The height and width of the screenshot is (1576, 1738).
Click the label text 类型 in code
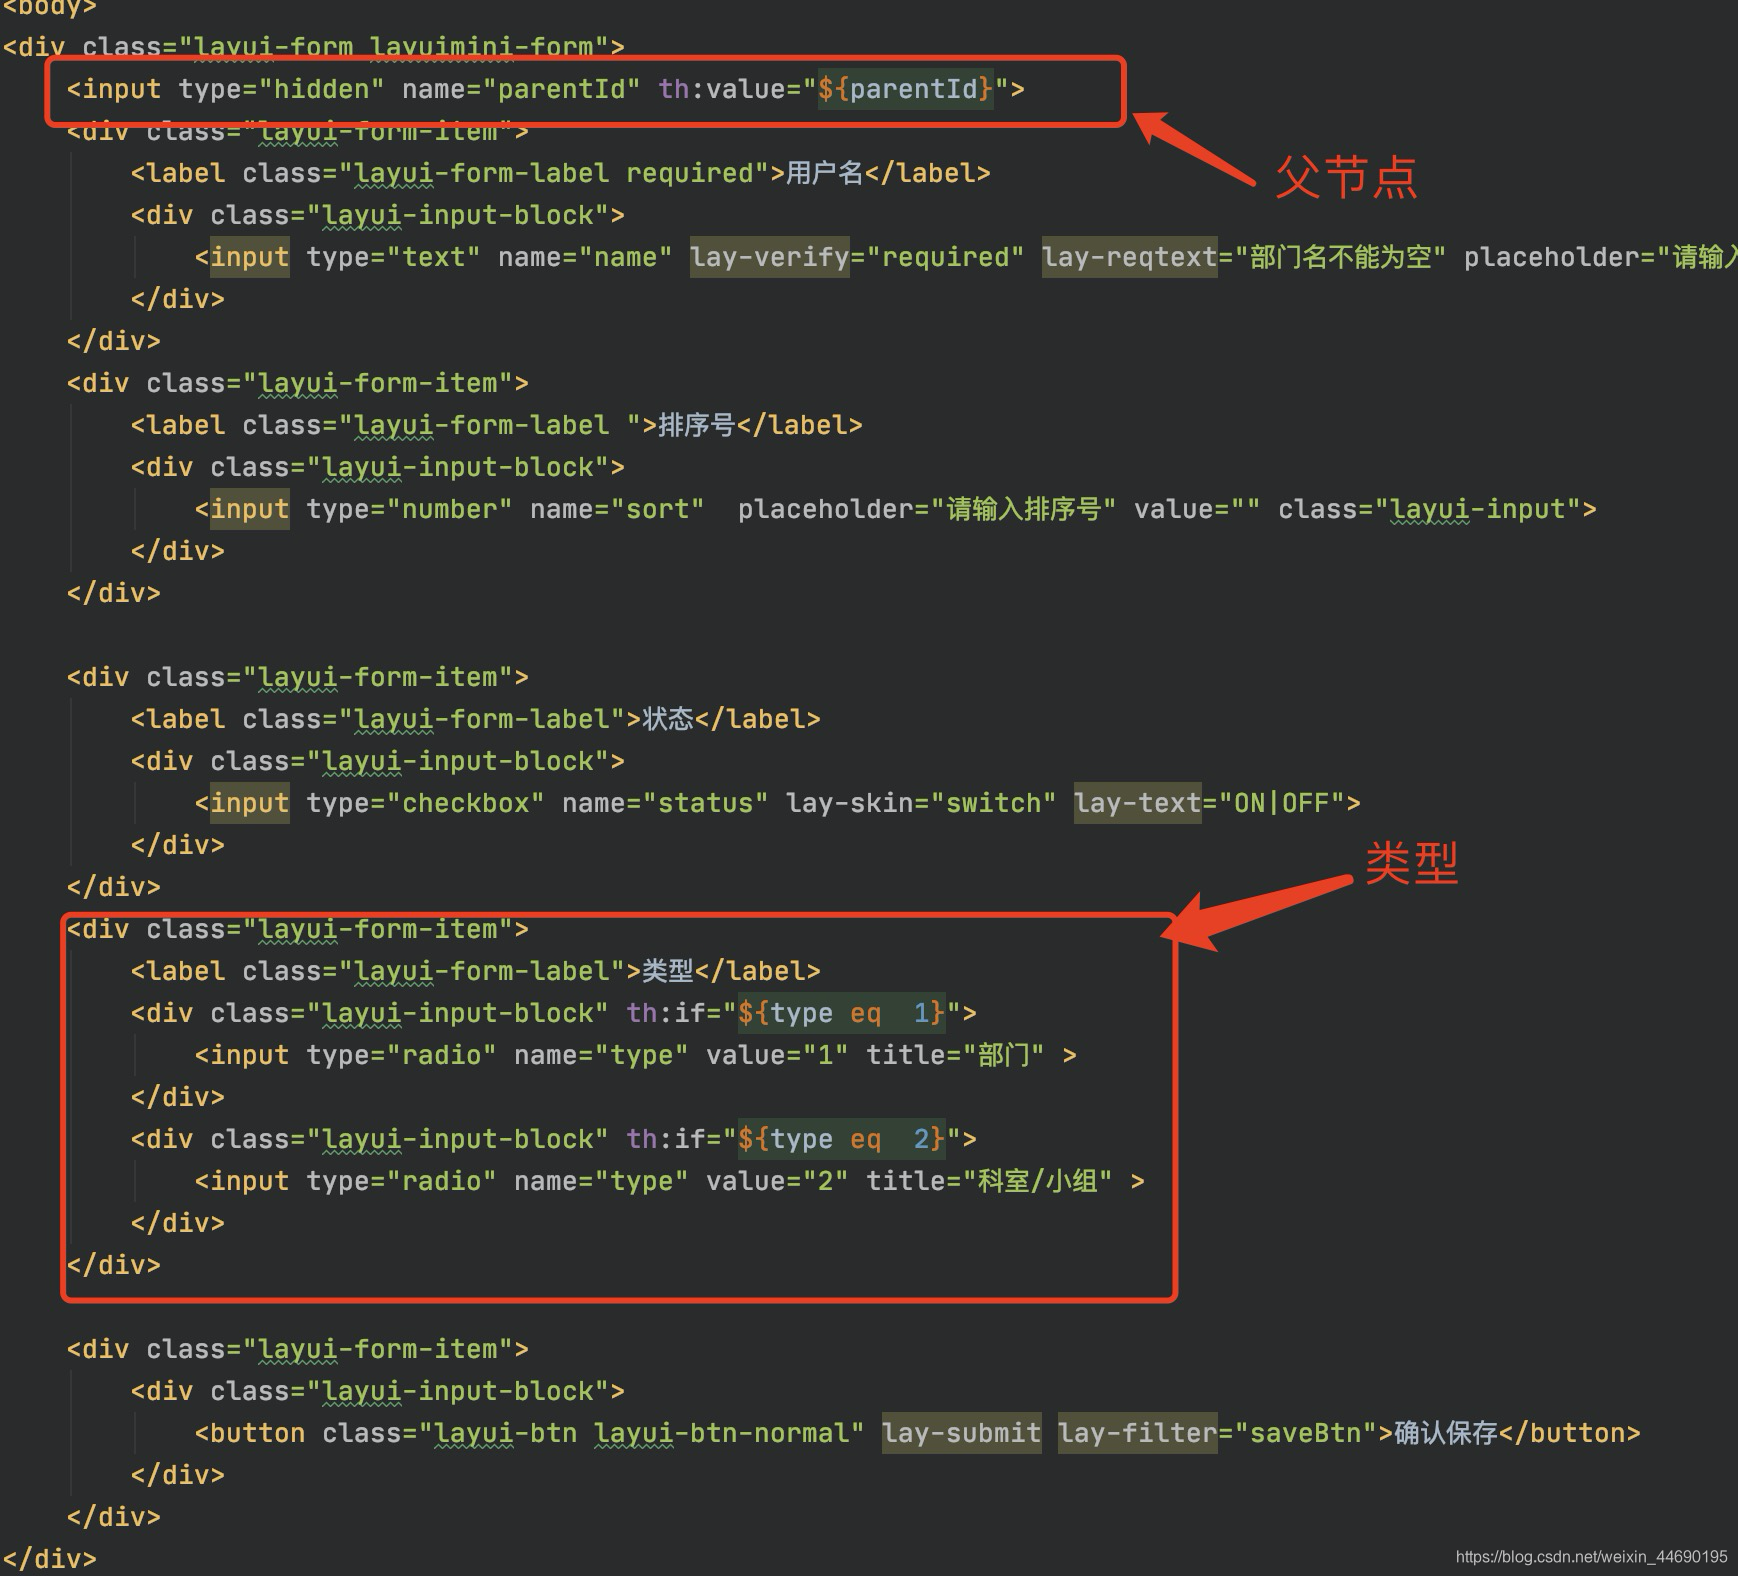[668, 971]
